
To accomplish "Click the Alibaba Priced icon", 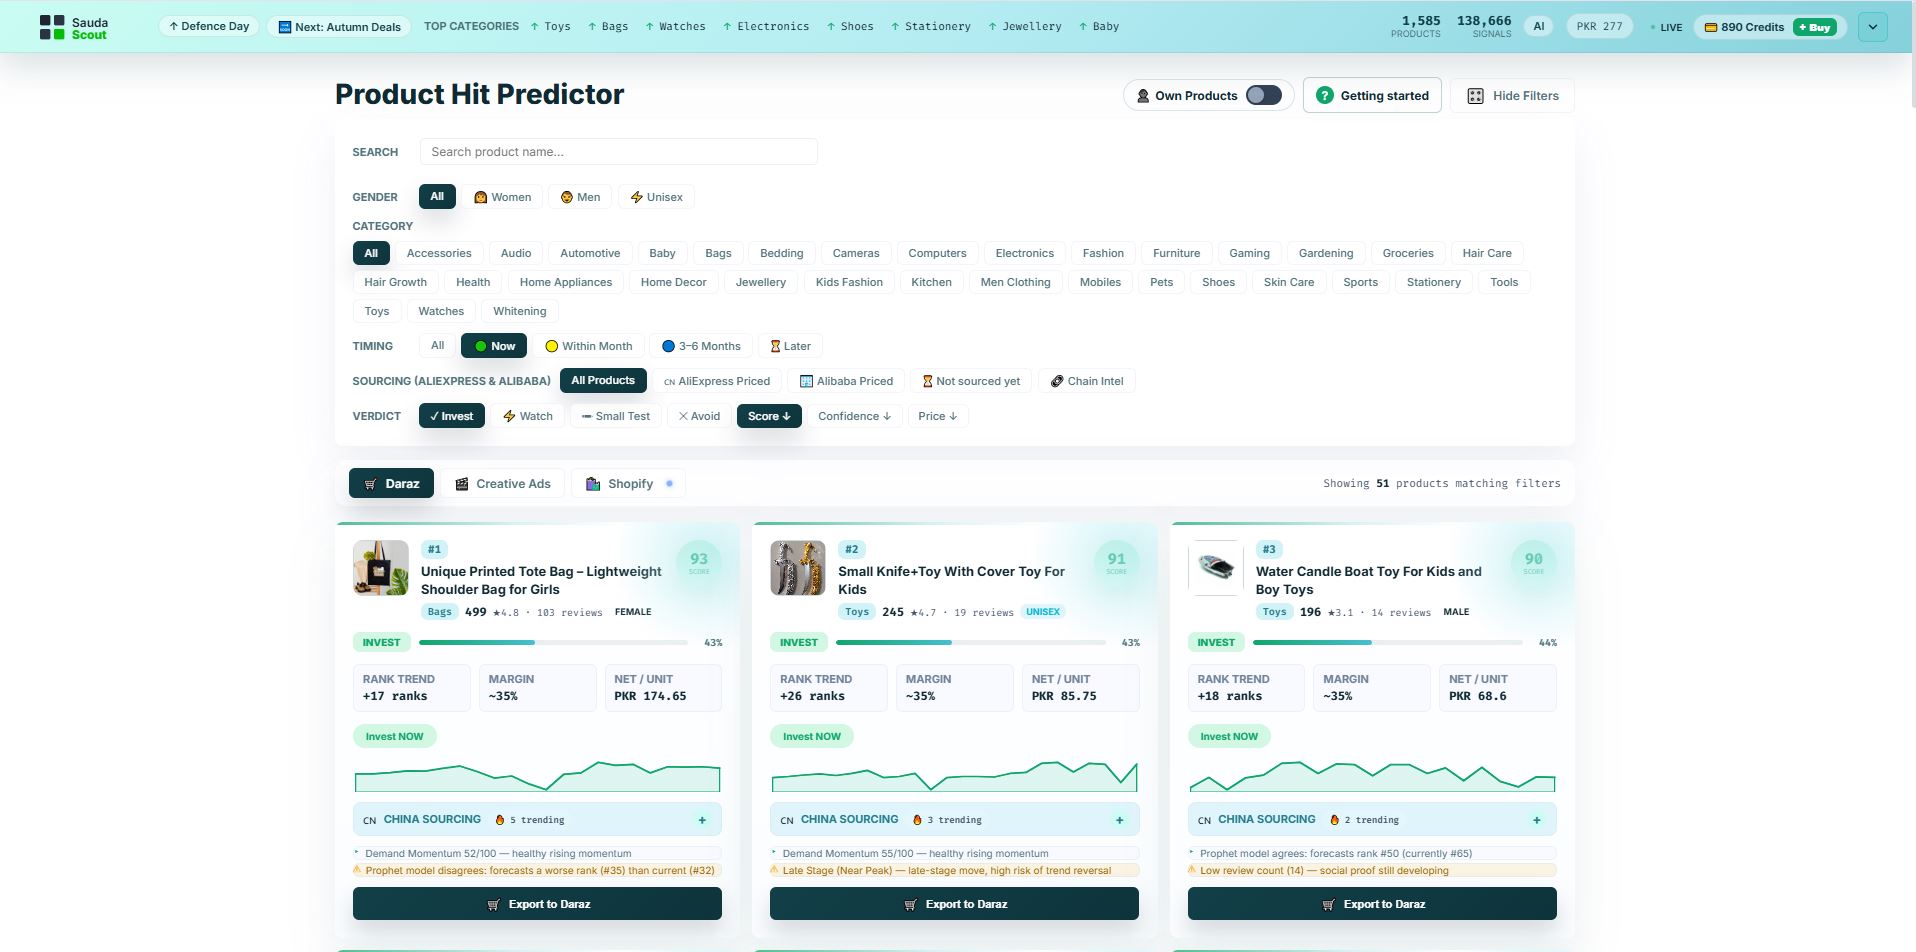I will coord(806,381).
